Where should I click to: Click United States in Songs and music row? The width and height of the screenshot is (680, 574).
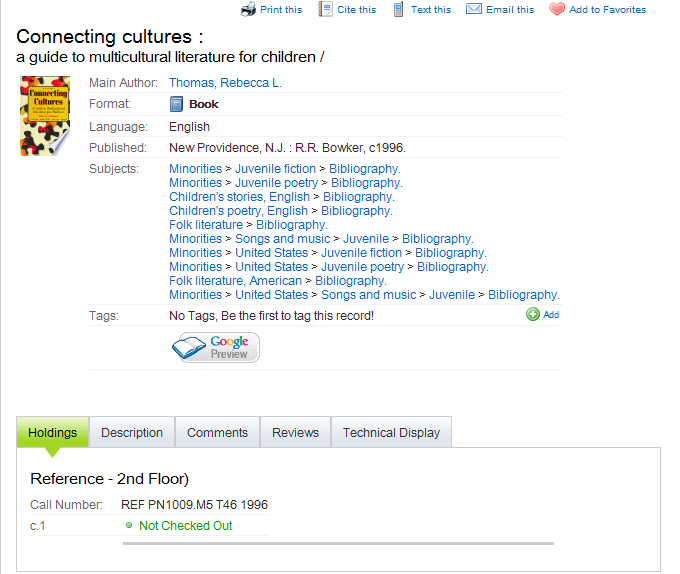(x=271, y=295)
